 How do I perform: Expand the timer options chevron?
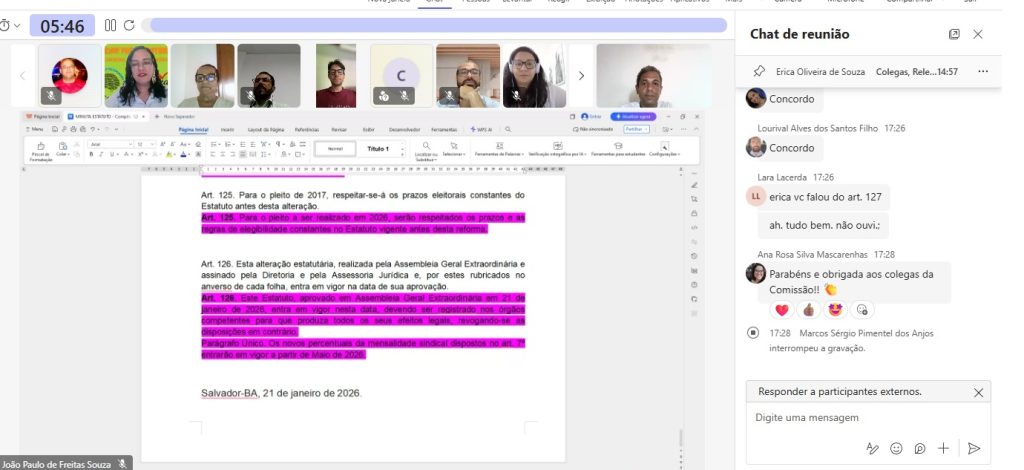coord(17,25)
